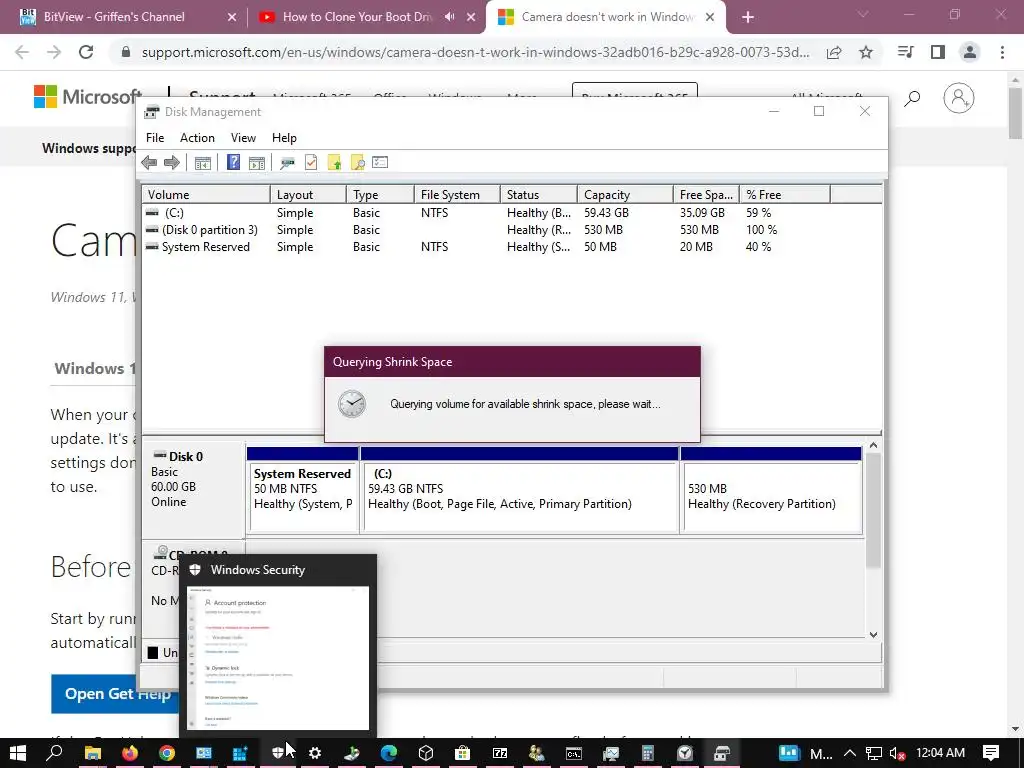The image size is (1024, 768).
Task: Open the Action menu in Disk Management
Action: coord(197,138)
